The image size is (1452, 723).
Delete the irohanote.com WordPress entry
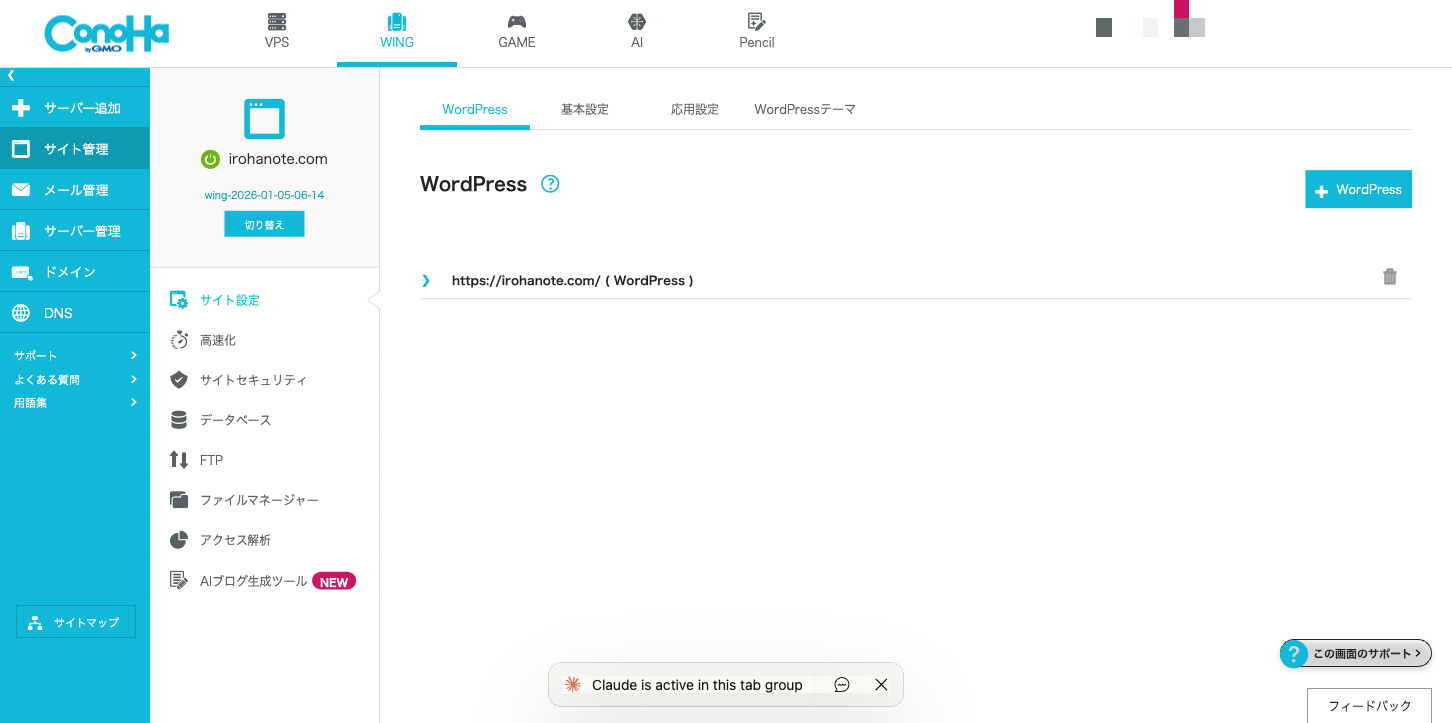pos(1389,277)
